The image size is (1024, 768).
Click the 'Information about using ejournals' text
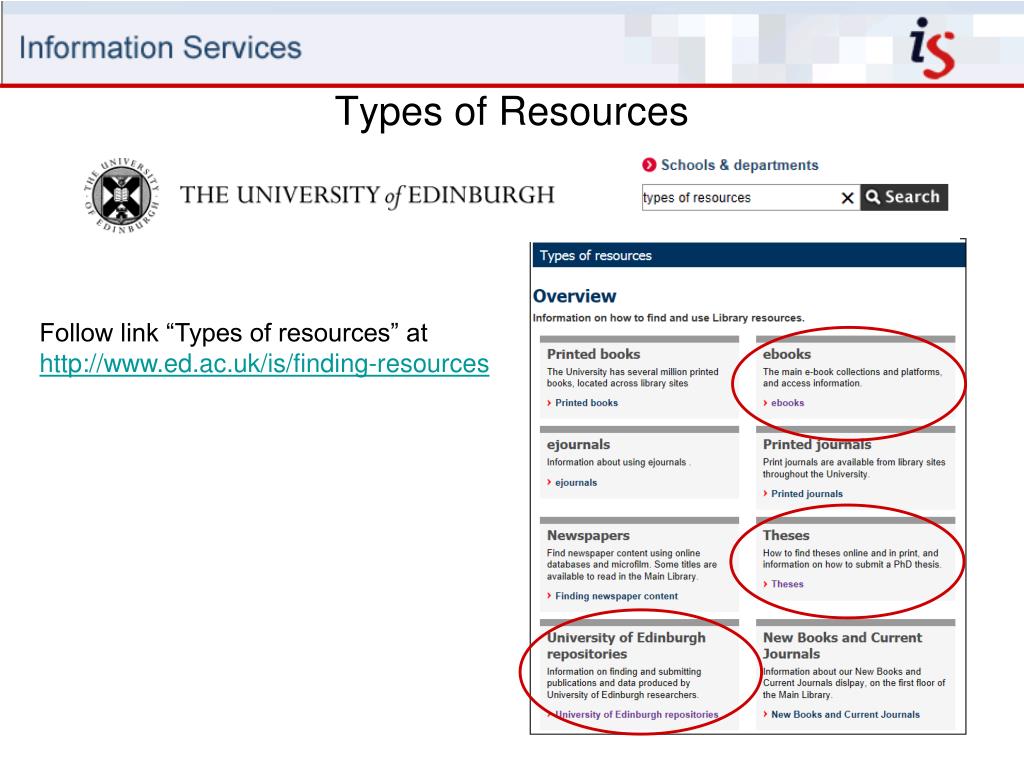click(616, 462)
